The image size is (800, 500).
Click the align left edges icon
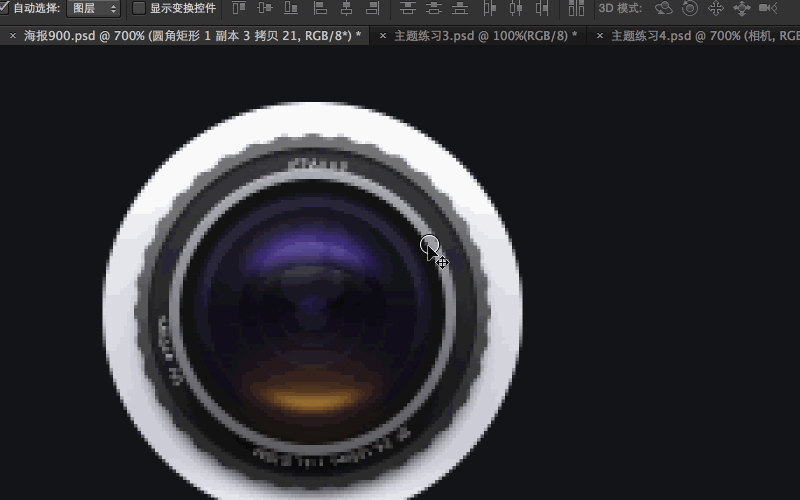(x=320, y=8)
